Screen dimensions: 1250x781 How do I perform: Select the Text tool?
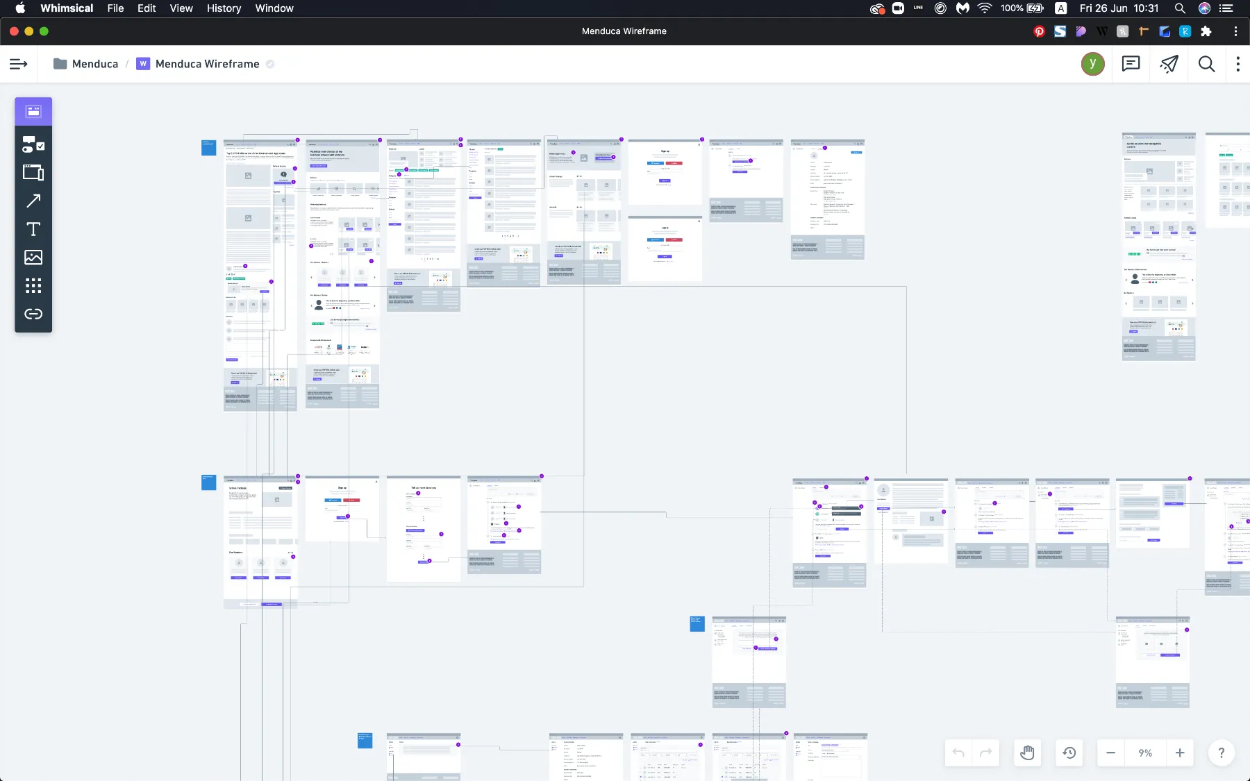[33, 229]
